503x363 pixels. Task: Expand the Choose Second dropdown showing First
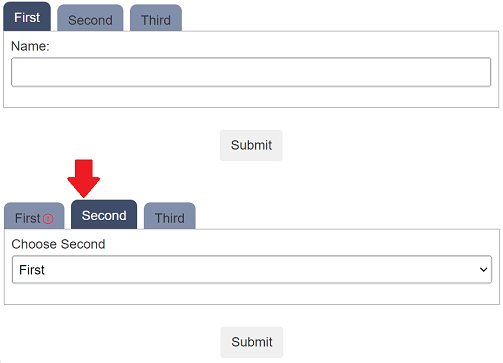252,269
